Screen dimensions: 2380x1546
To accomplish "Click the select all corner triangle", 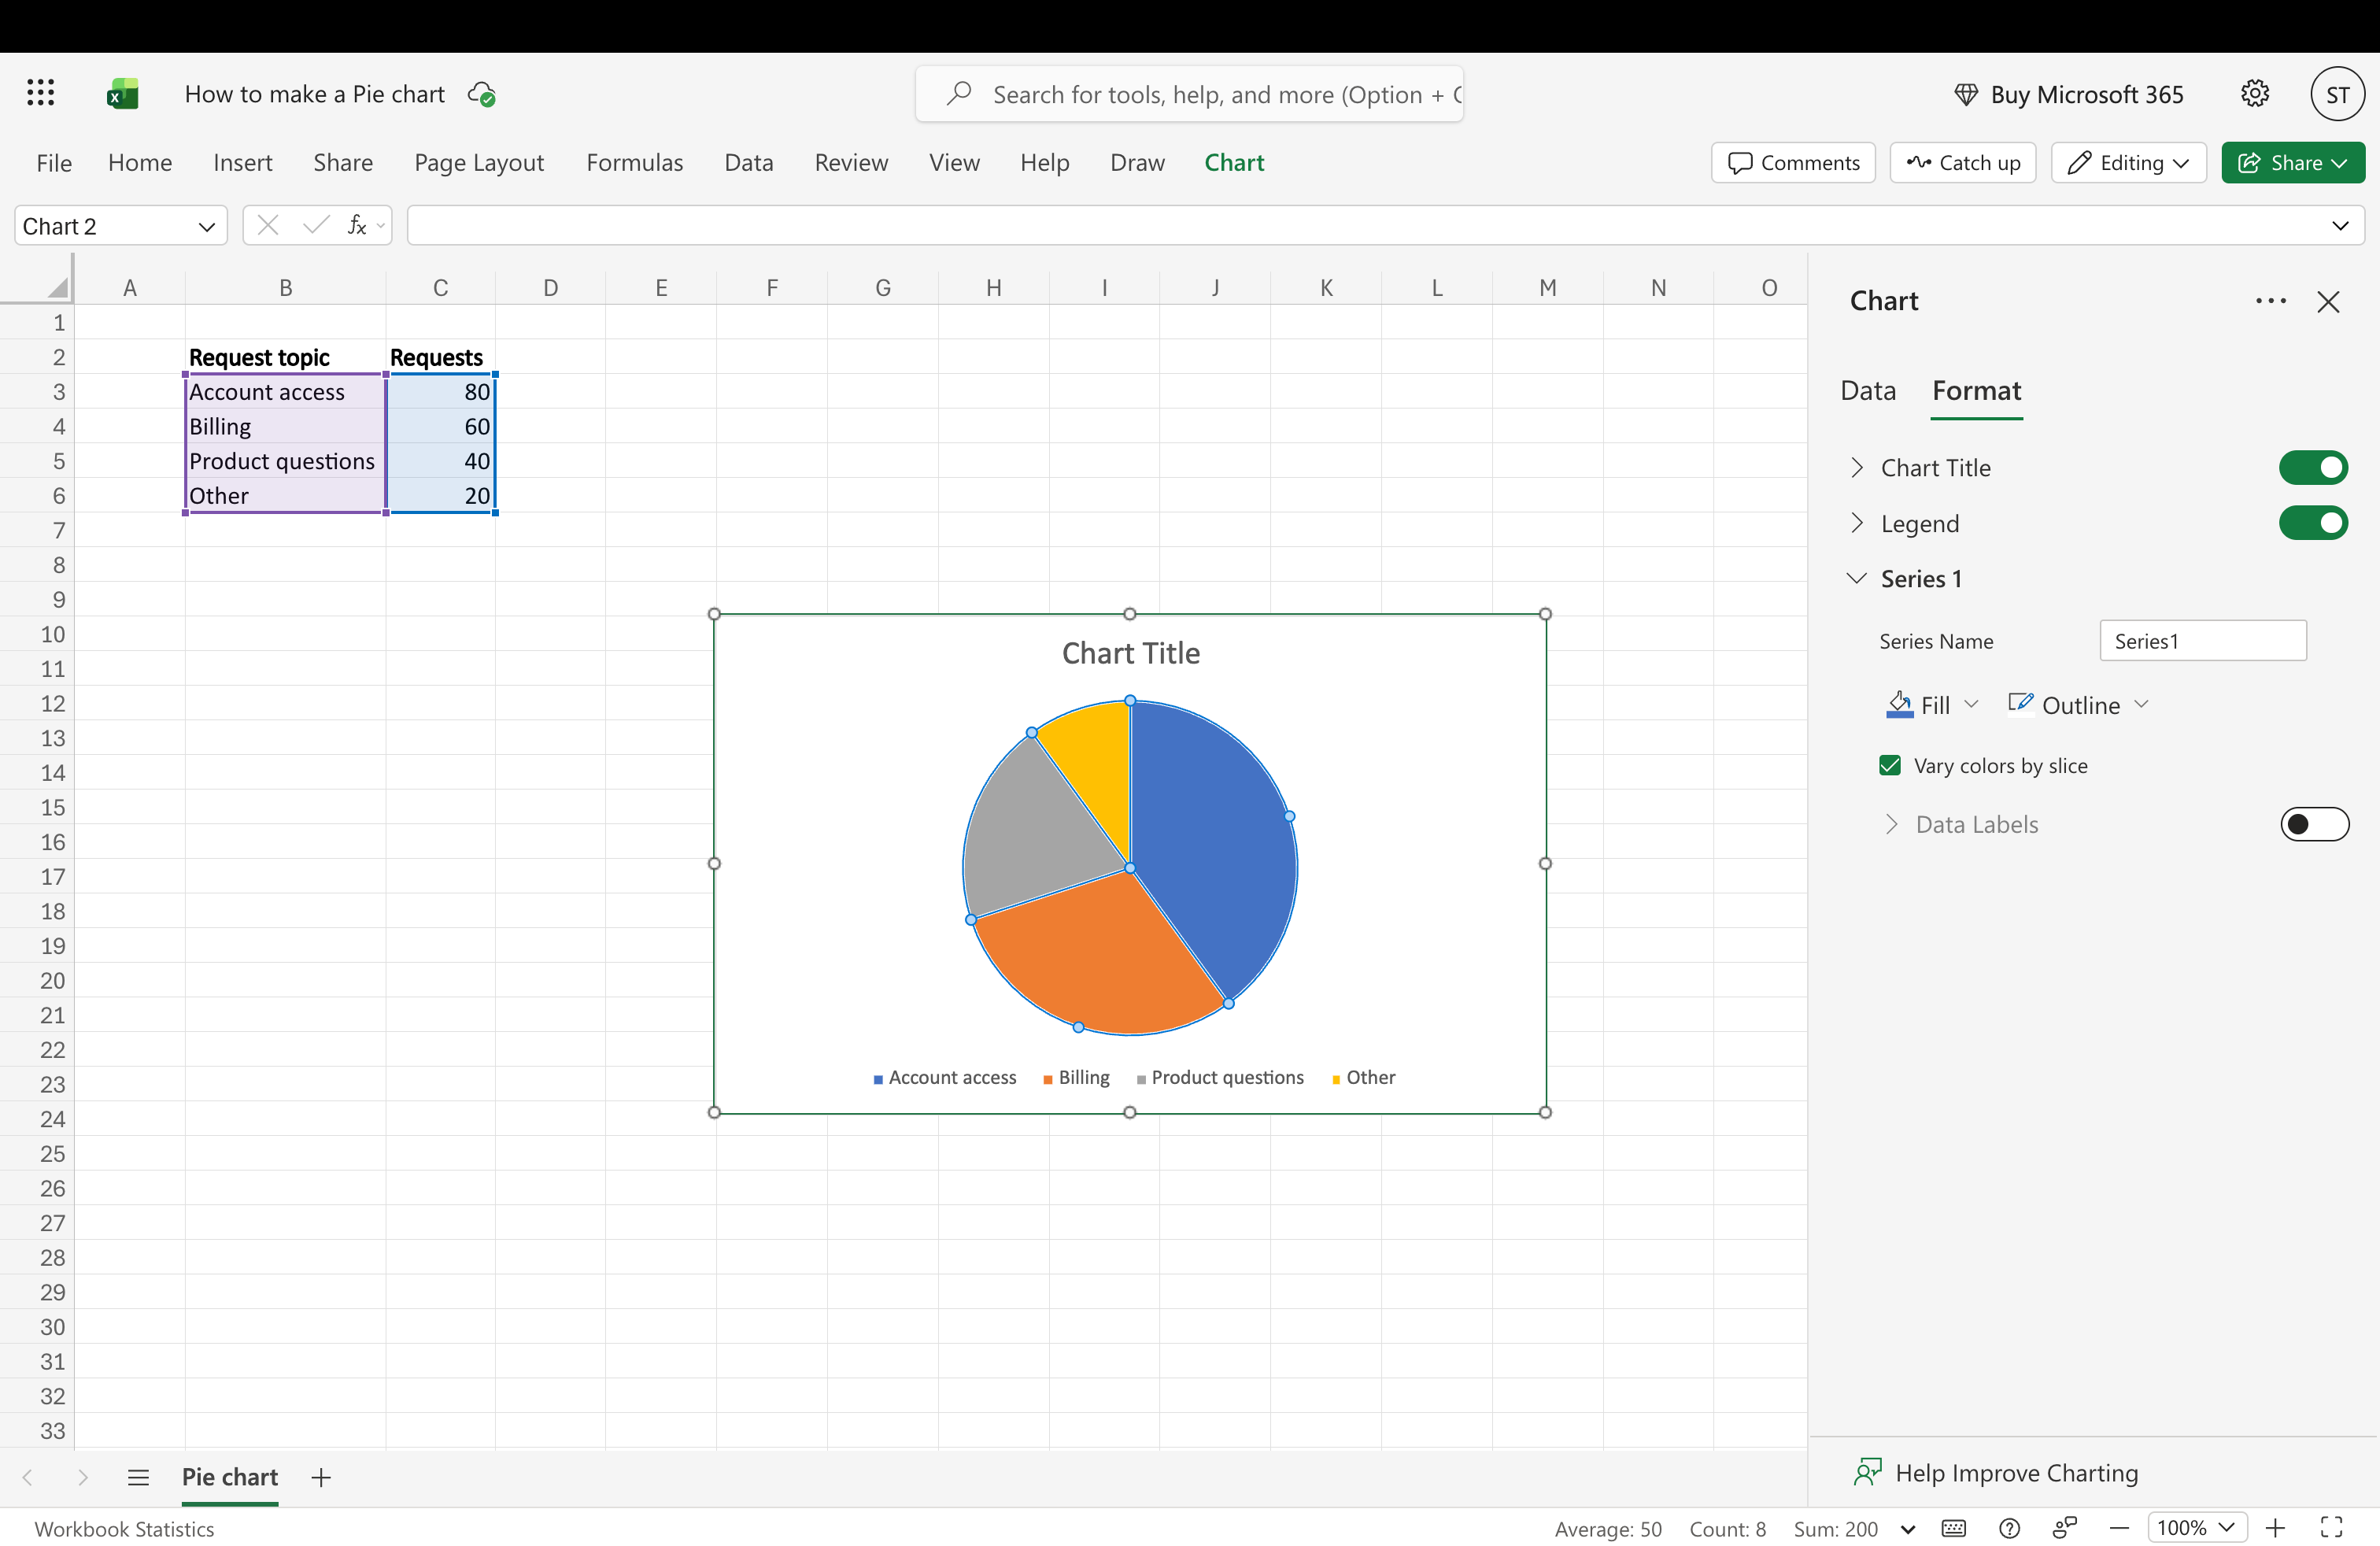I will [58, 288].
